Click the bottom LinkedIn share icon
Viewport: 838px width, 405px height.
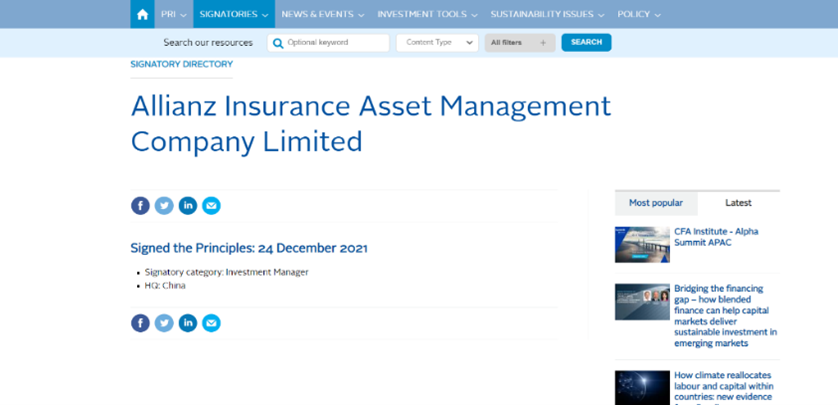(188, 323)
